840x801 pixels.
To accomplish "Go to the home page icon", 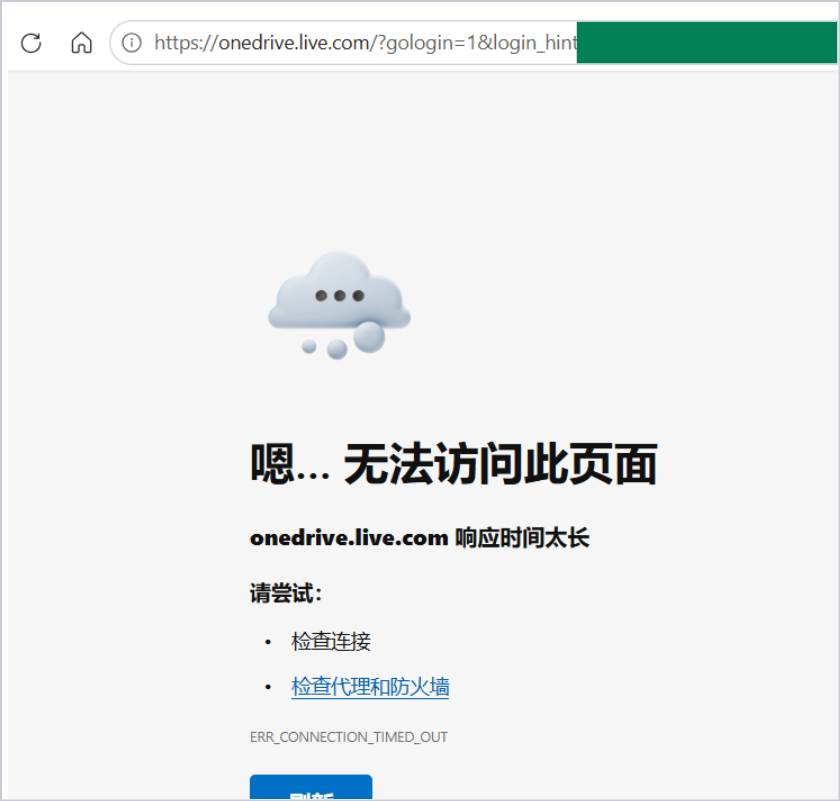I will 81,42.
